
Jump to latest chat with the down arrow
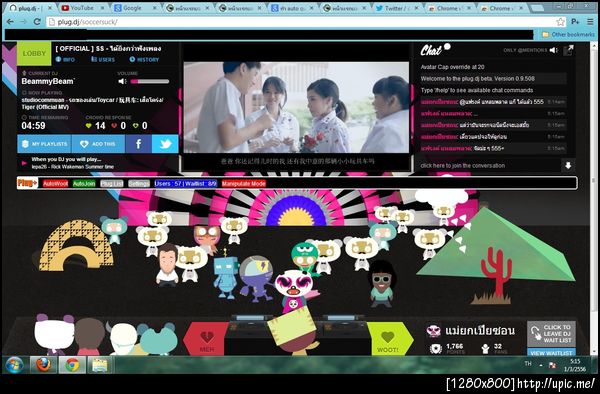click(x=568, y=166)
